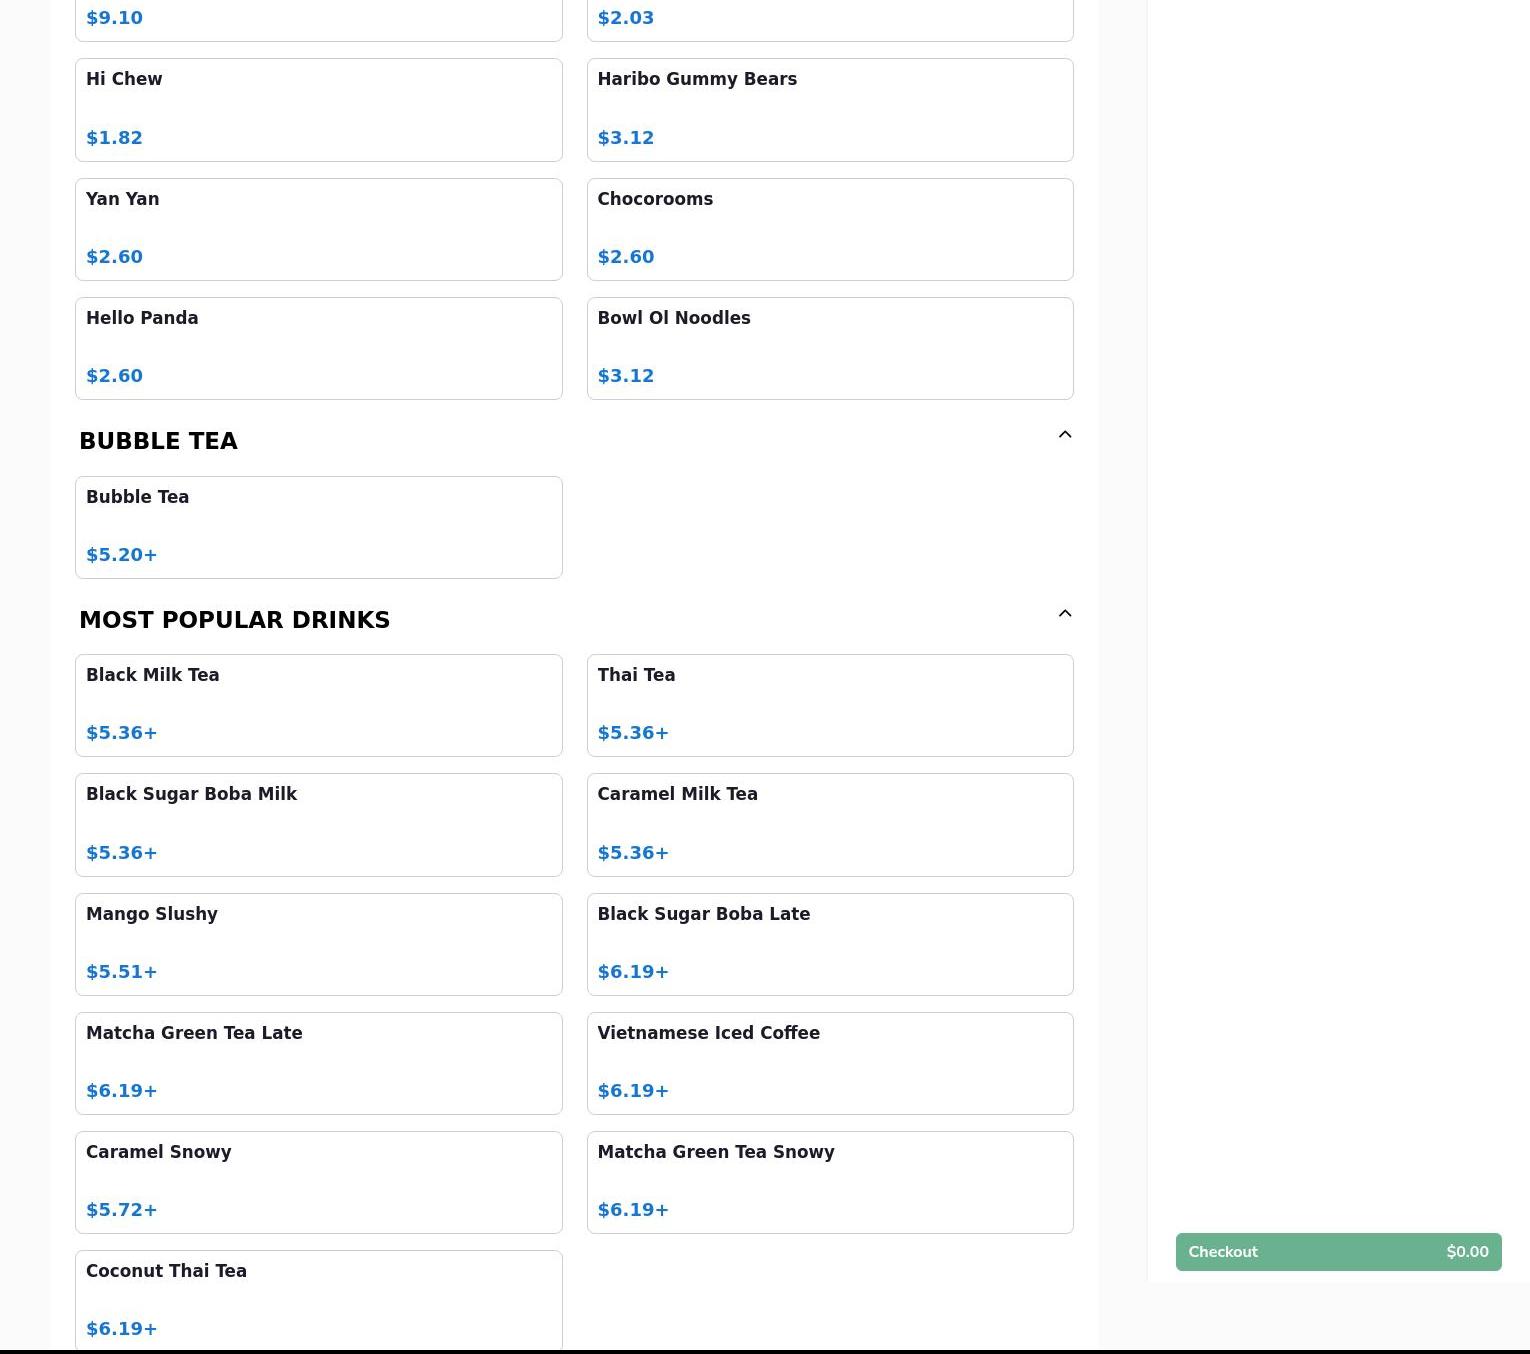Image resolution: width=1530 pixels, height=1354 pixels.
Task: Choose the Thai Tea drink card
Action: click(x=829, y=705)
